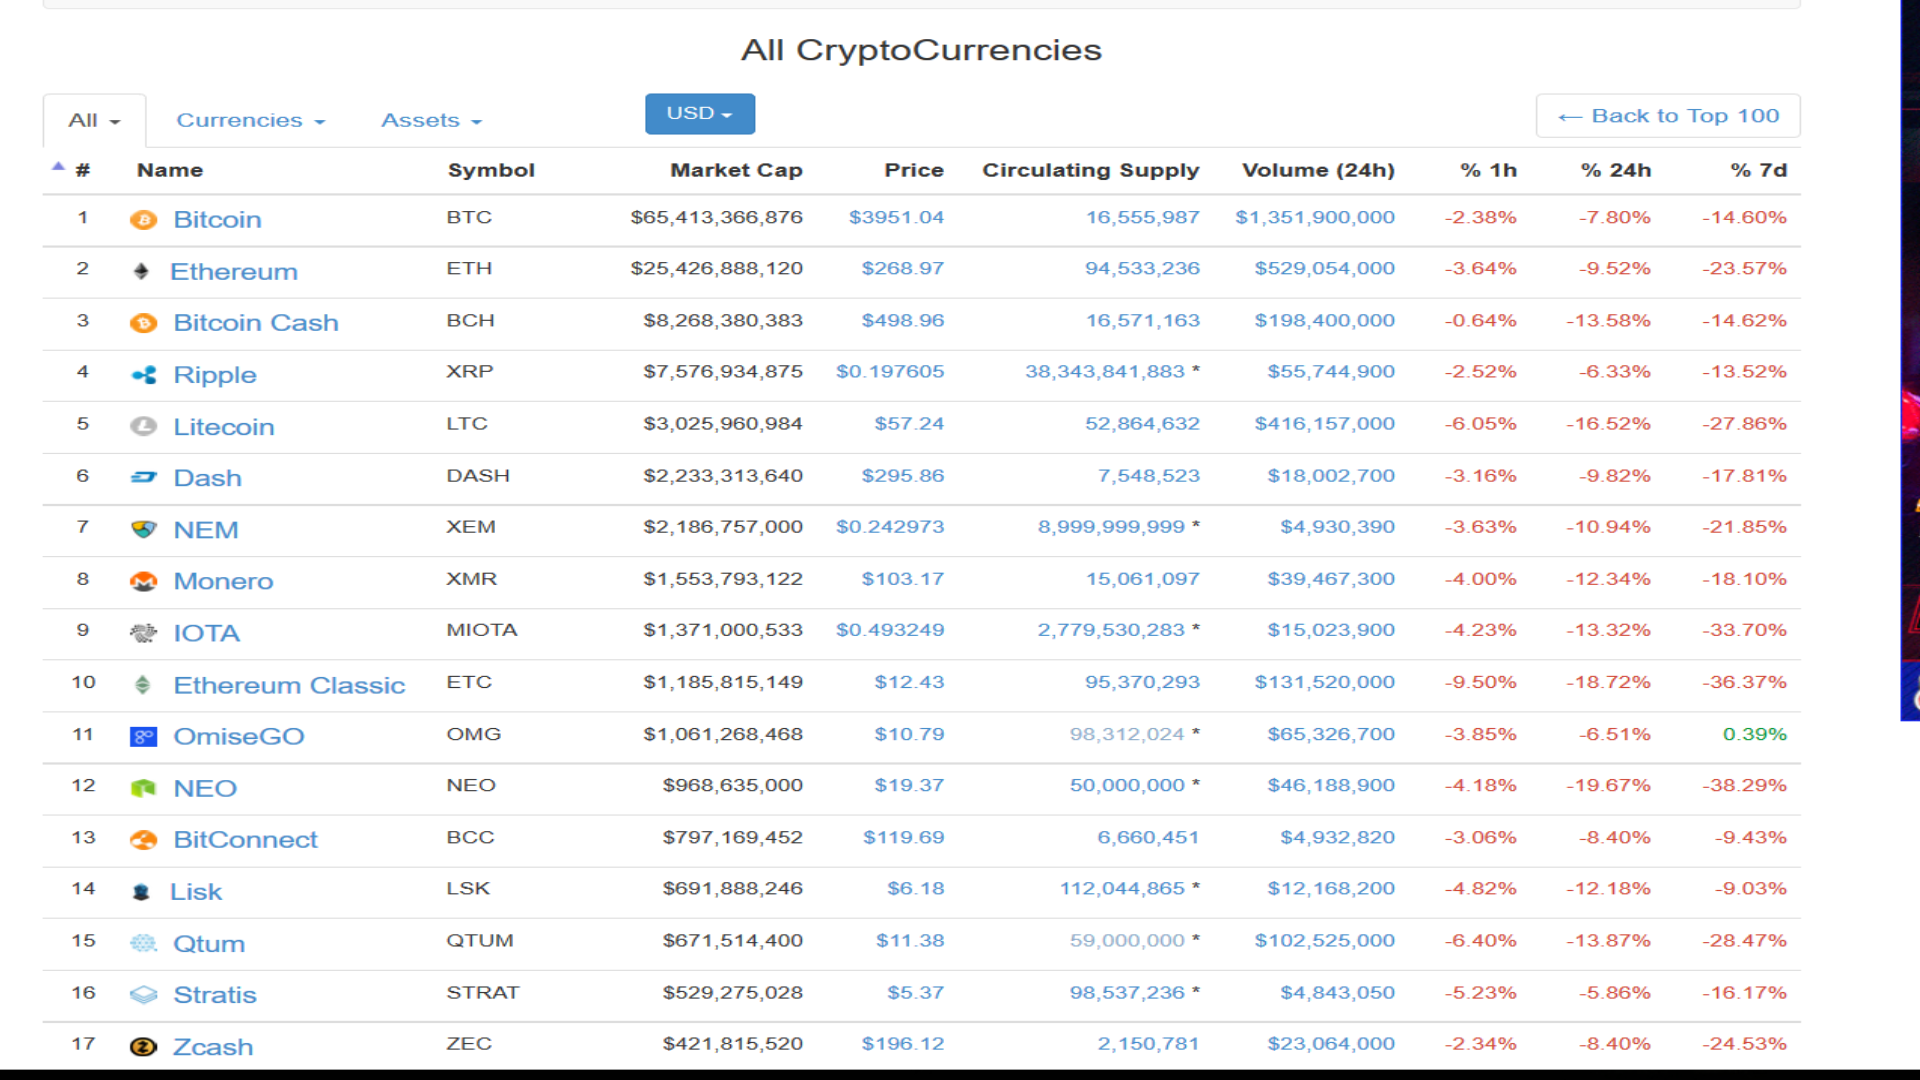Open the Ethereum Classic name link

click(289, 686)
